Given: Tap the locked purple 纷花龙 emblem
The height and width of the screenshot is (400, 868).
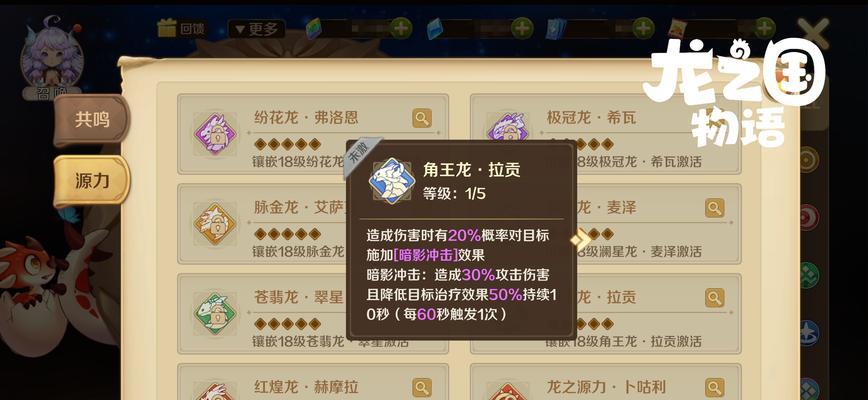Looking at the screenshot, I should (215, 134).
